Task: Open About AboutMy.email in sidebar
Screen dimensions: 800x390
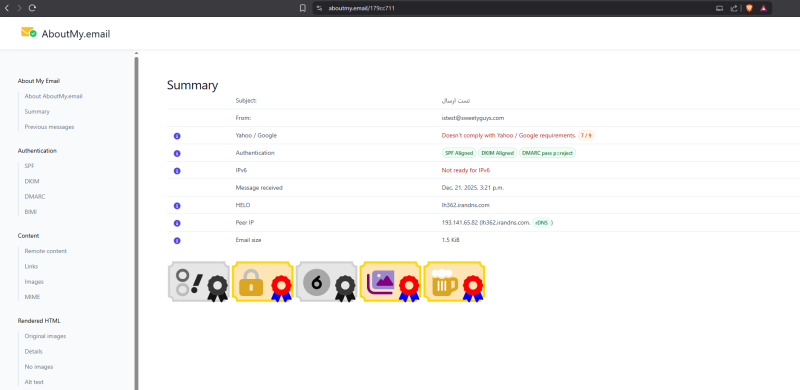Action: [x=54, y=96]
